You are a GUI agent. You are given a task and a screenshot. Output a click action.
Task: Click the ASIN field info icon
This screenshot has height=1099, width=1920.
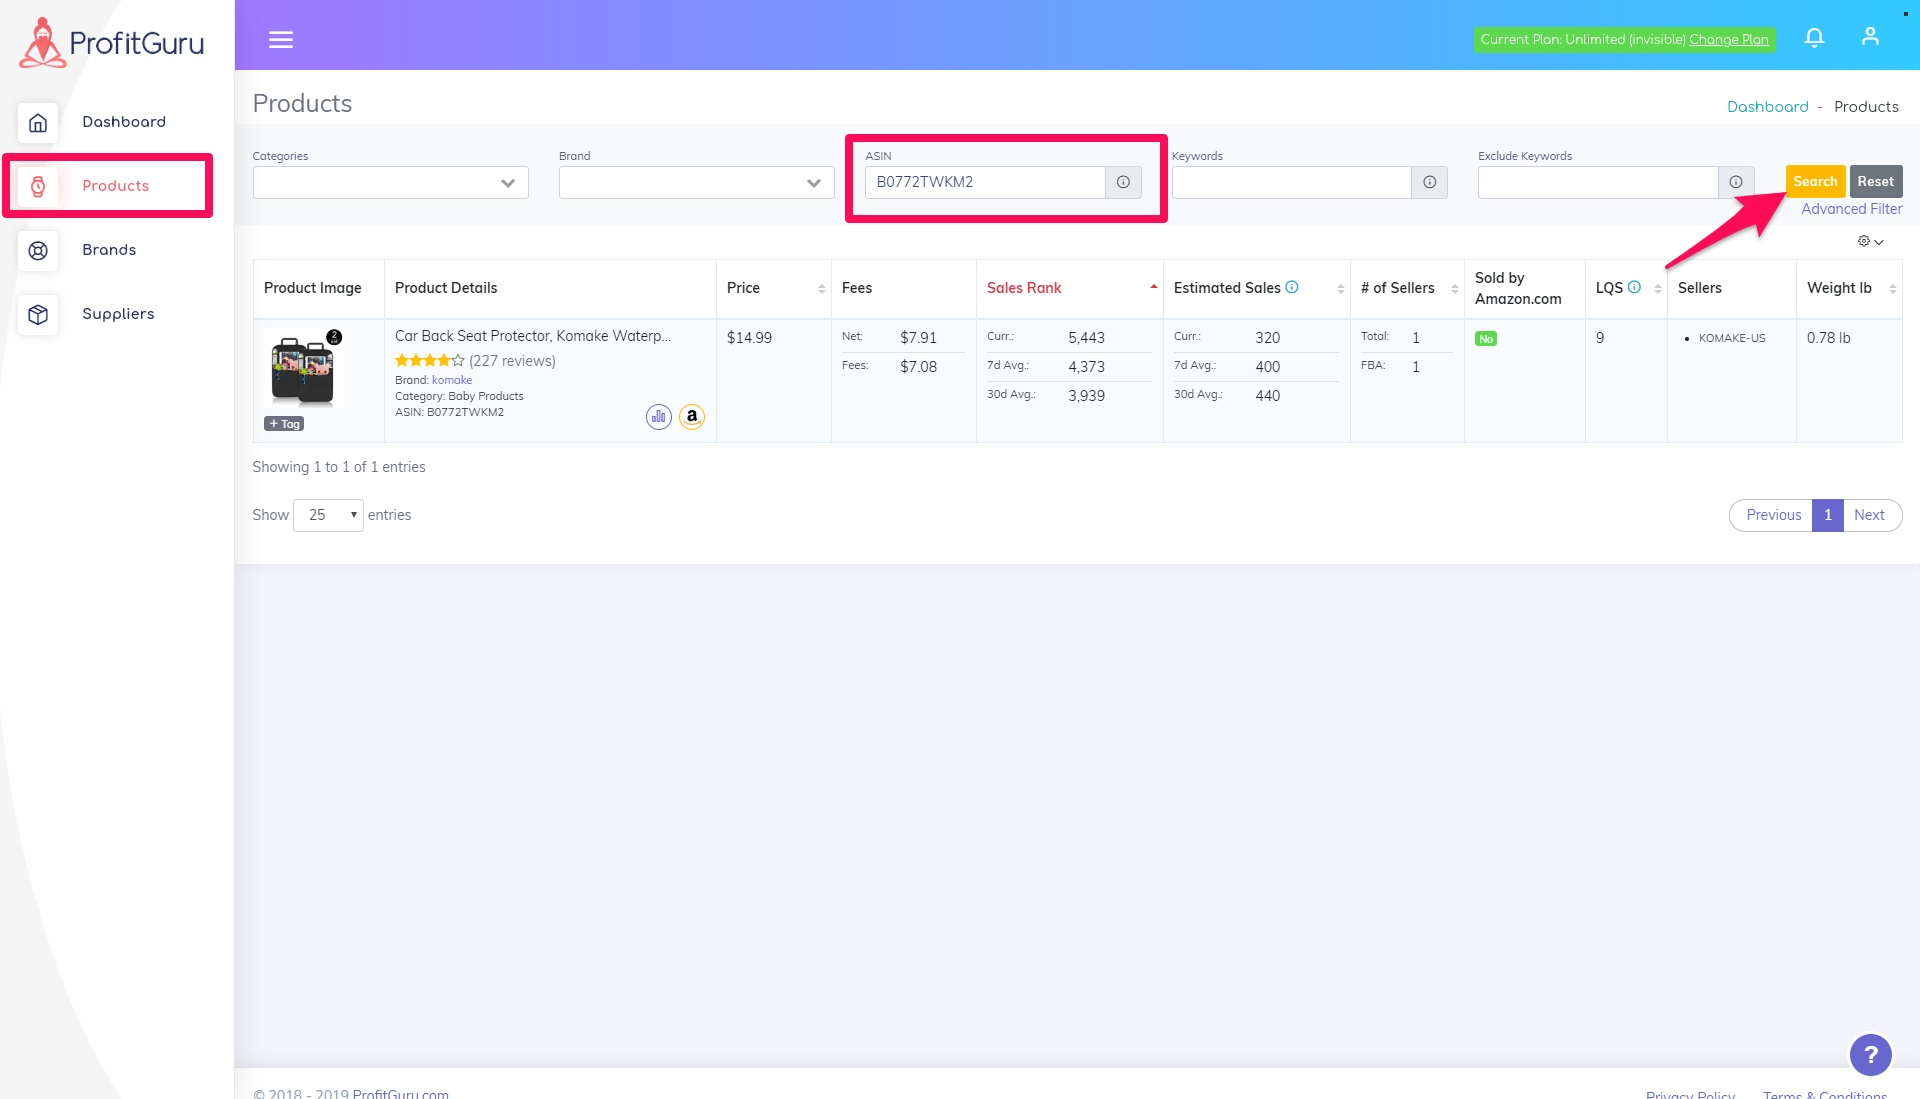(x=1123, y=182)
